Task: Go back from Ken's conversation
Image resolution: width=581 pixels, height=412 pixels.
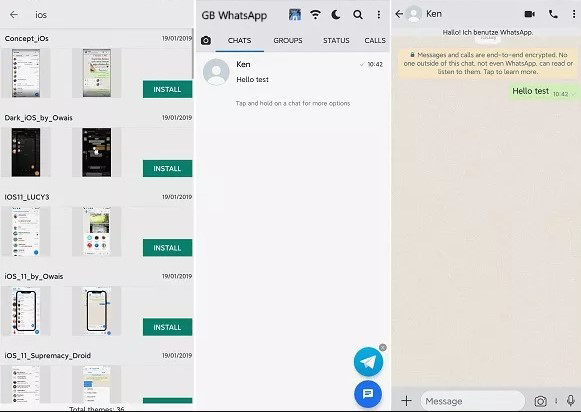Action: [x=399, y=14]
